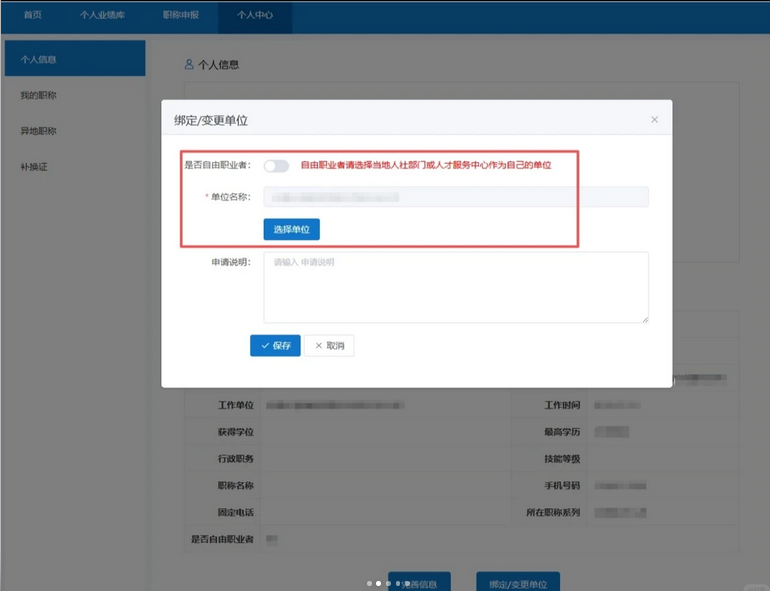Click the 完善信息 button at the bottom

click(x=424, y=583)
